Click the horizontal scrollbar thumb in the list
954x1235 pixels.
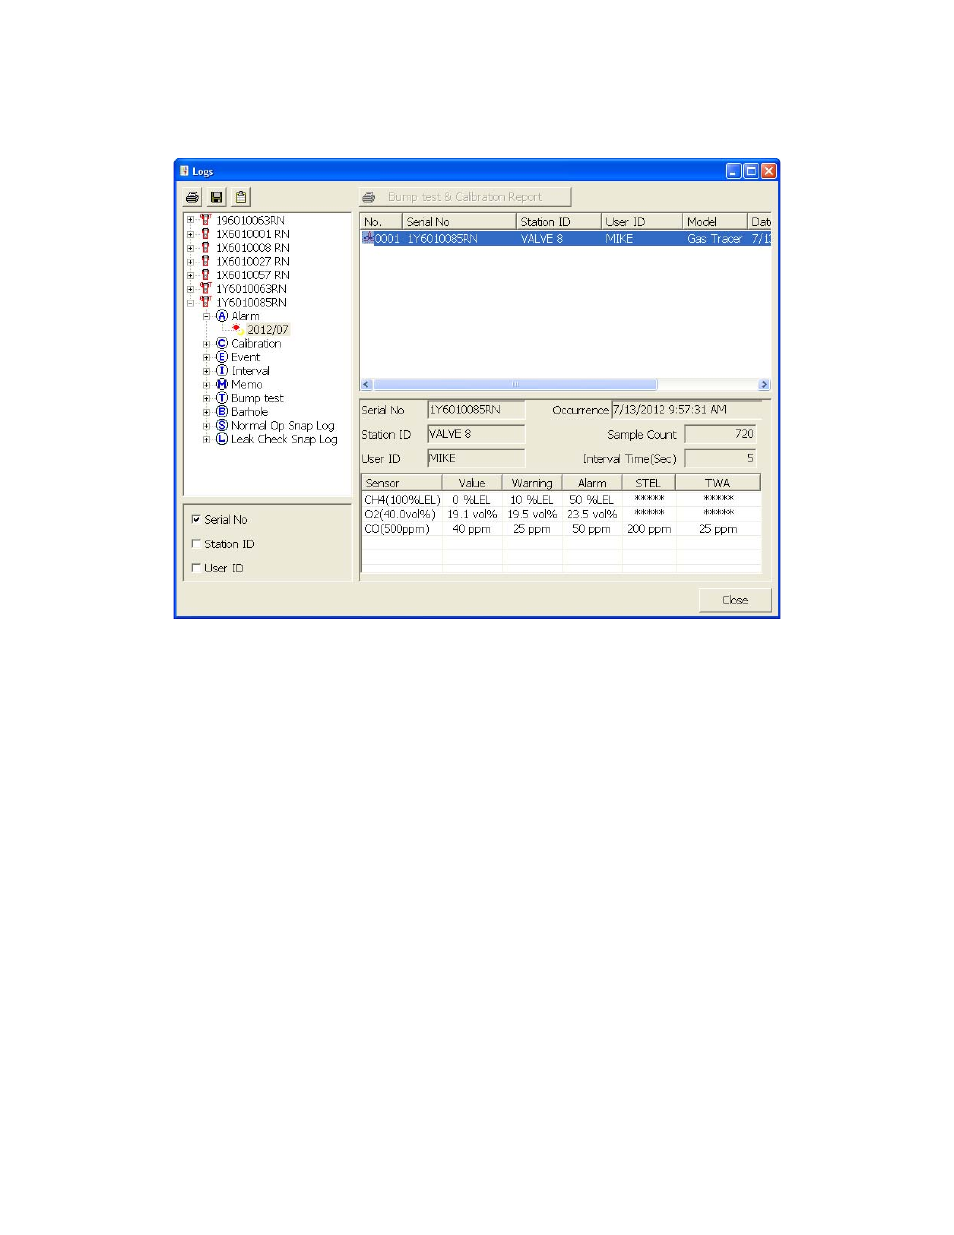[x=515, y=385]
